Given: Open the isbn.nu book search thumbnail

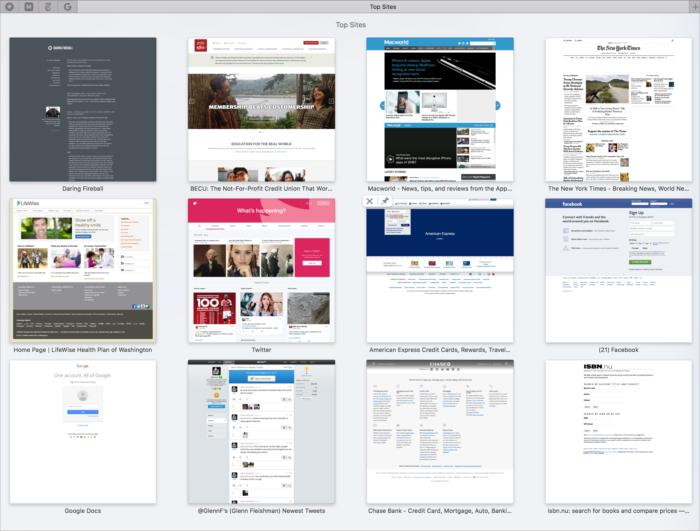Looking at the screenshot, I should (618, 431).
